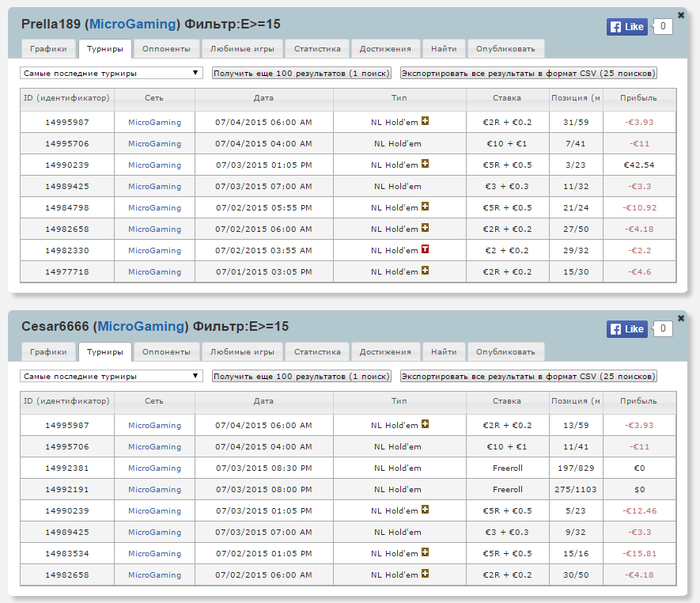Click rebuy icon in Prella189 row 14982658
Screen dimensions: 700x603
425,228
